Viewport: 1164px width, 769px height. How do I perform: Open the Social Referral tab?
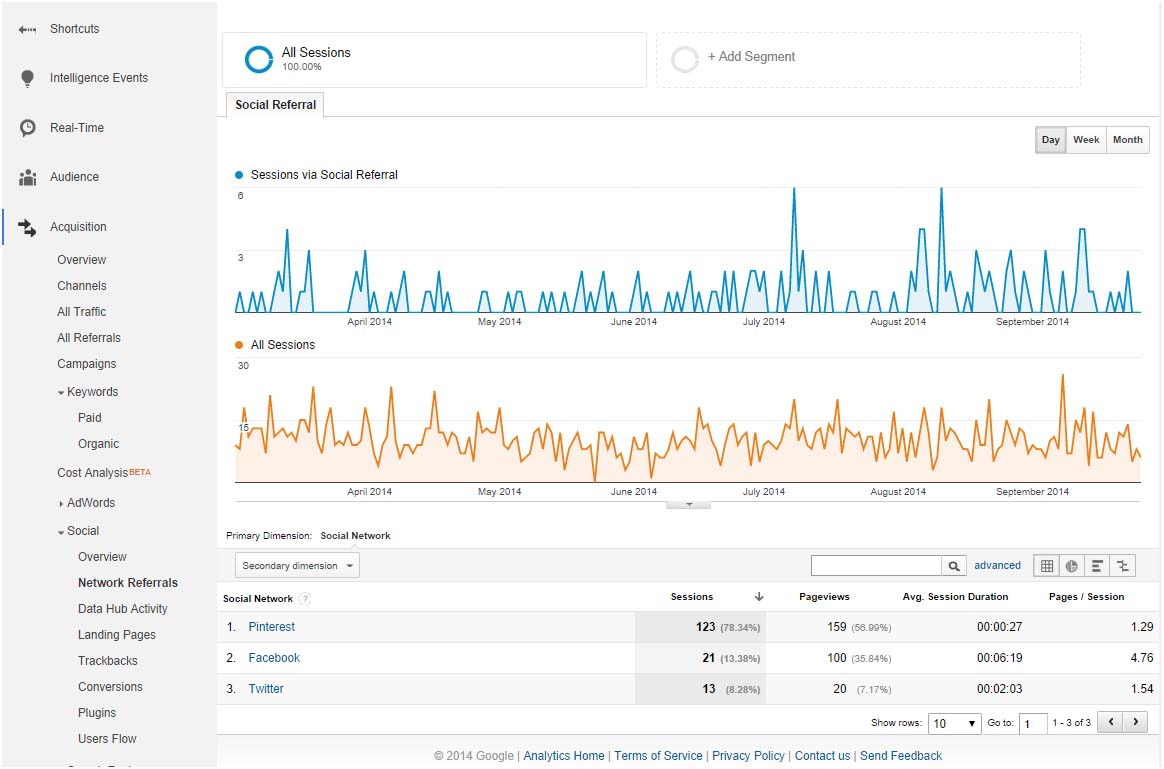[275, 105]
